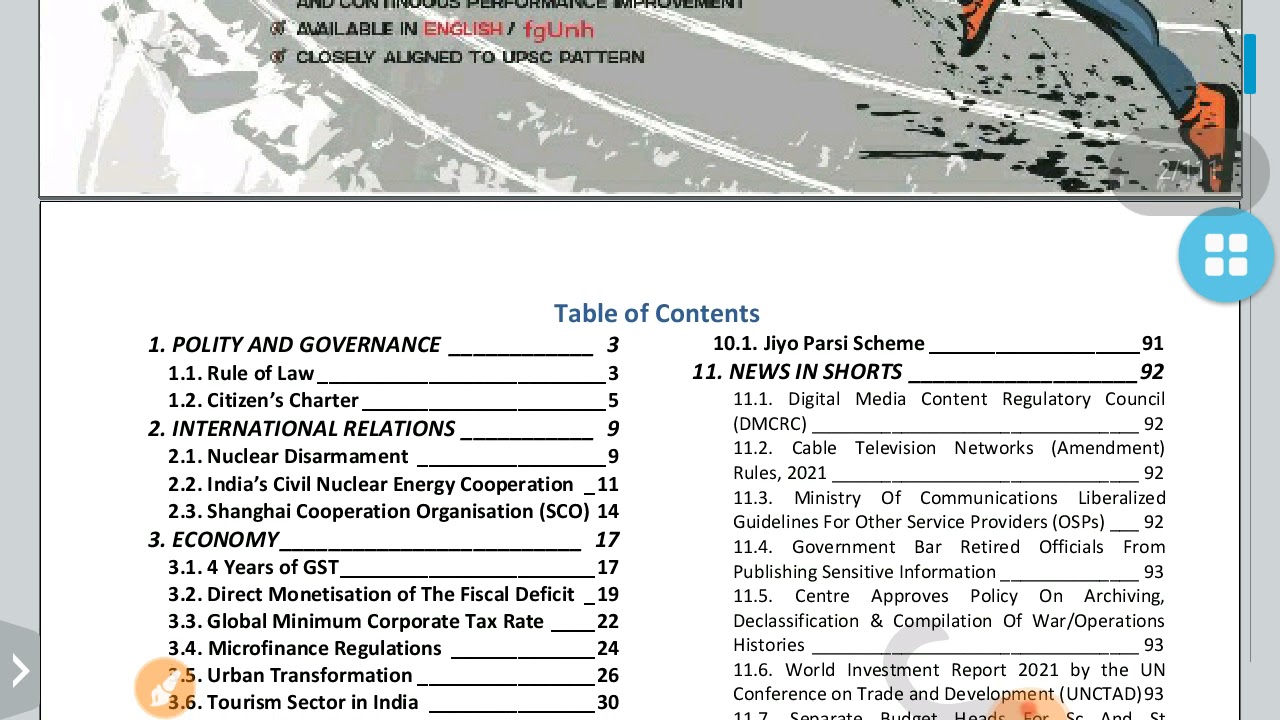Viewport: 1280px width, 720px height.
Task: Select 3.1. 4 Years of GST
Action: (x=393, y=567)
